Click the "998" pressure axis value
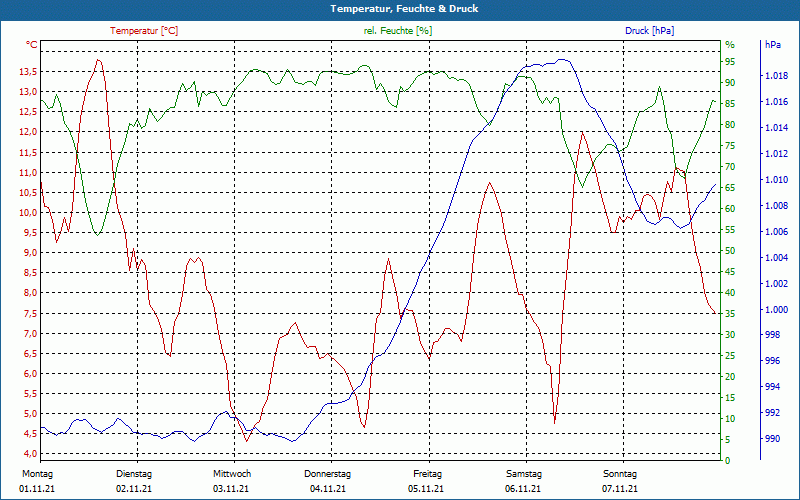The image size is (800, 500). click(773, 335)
